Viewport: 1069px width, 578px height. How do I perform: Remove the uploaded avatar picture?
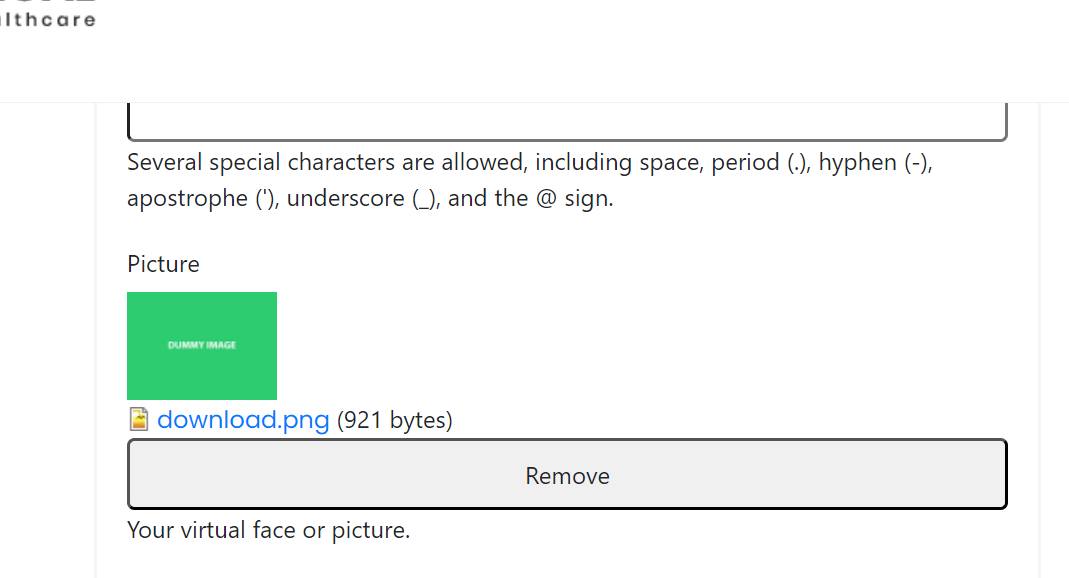click(567, 474)
